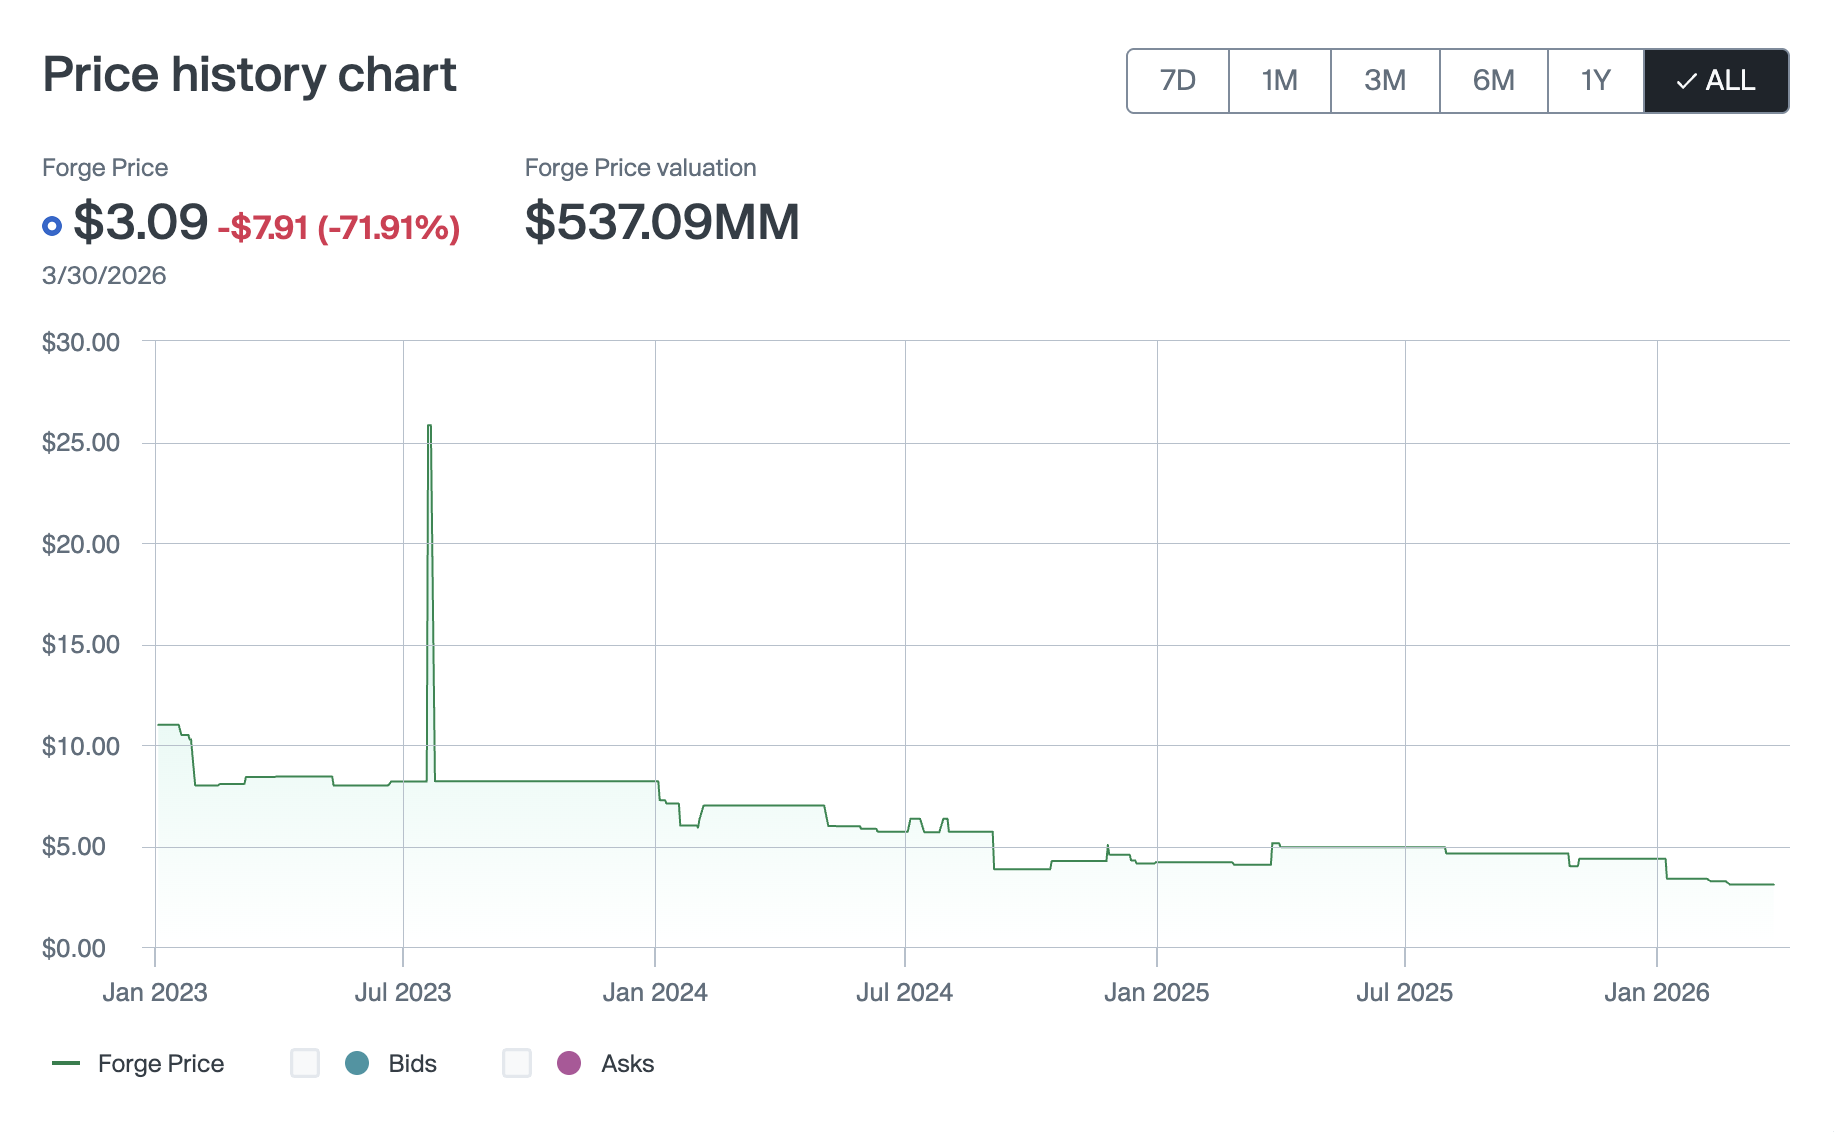Click the price spike peak near $25

[x=429, y=427]
